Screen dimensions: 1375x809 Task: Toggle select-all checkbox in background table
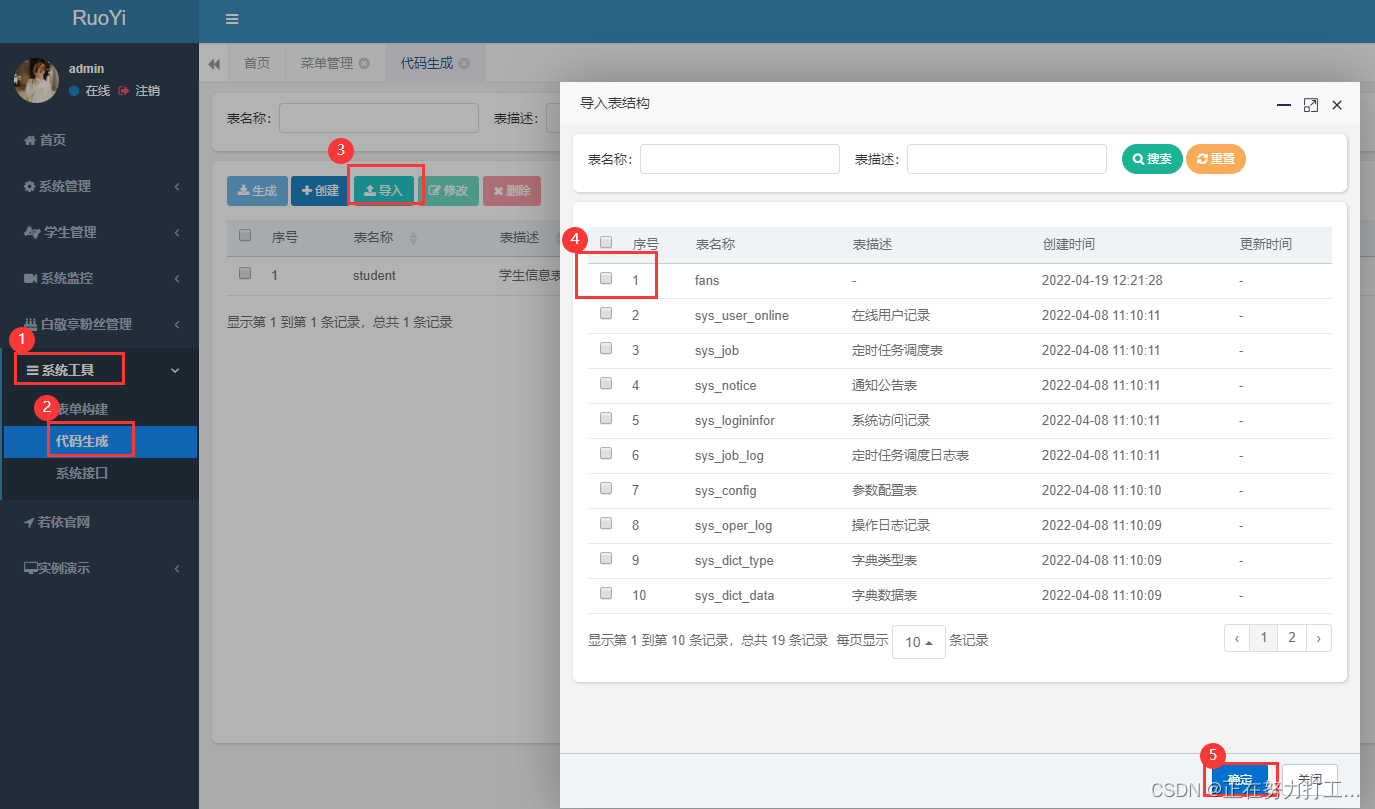[x=245, y=237]
